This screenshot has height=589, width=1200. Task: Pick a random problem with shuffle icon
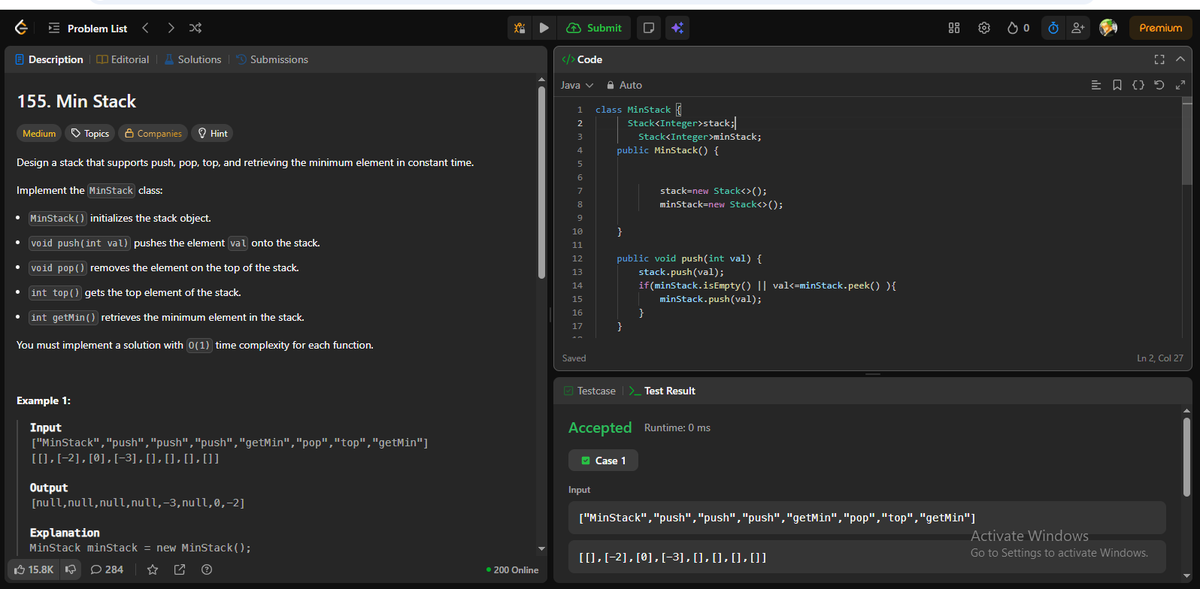pos(194,28)
